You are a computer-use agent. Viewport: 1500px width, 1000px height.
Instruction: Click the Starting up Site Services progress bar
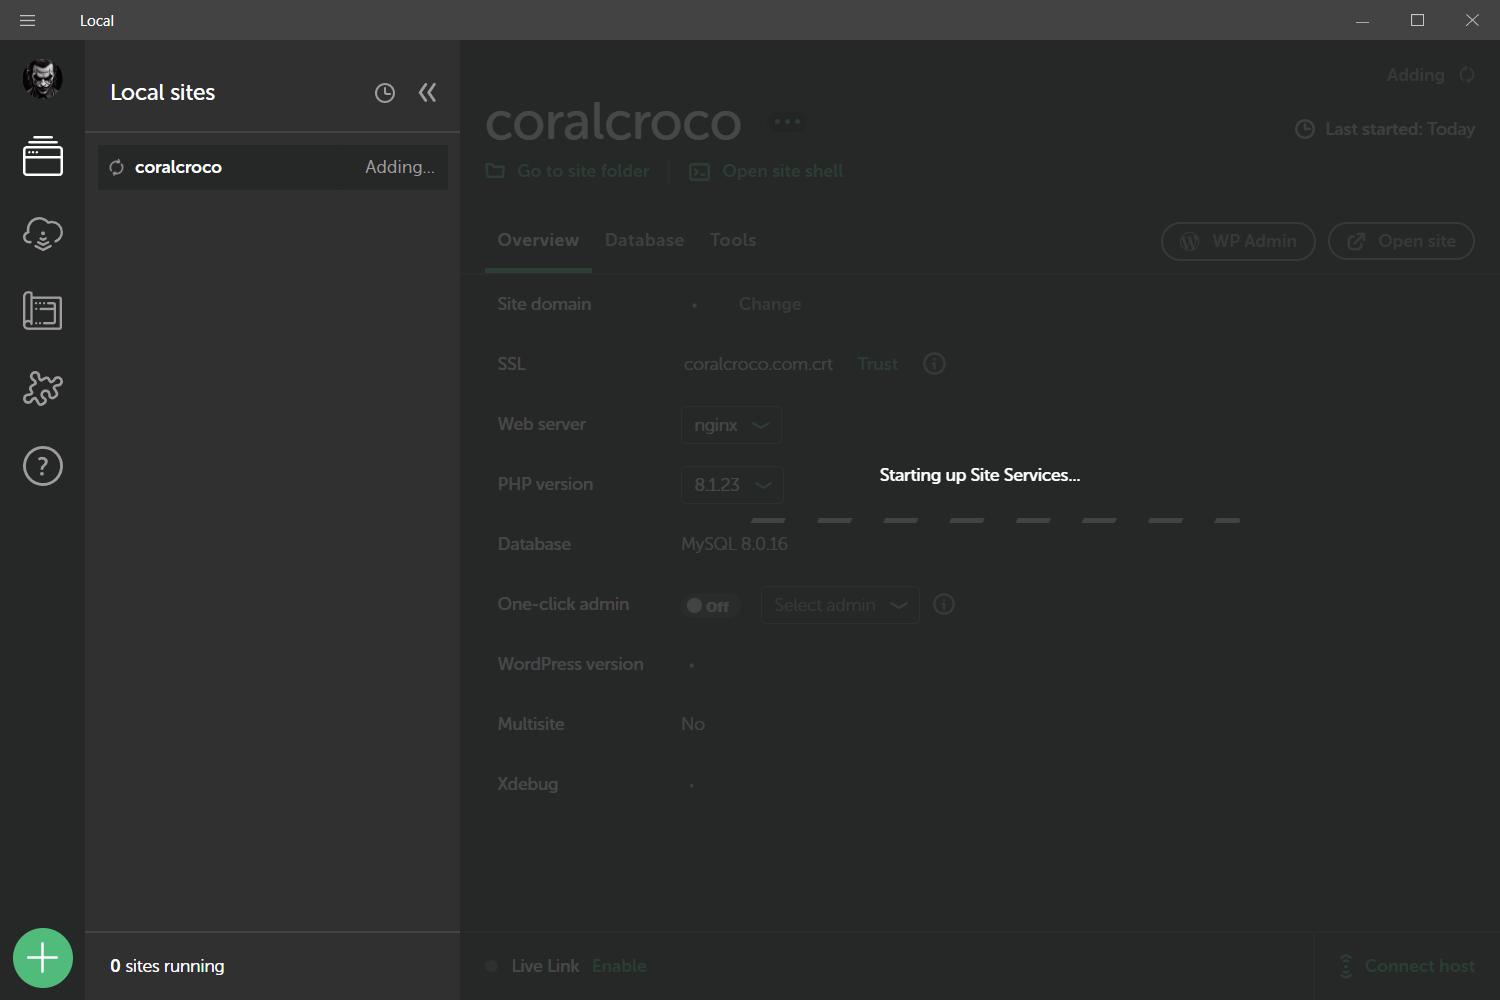[996, 521]
